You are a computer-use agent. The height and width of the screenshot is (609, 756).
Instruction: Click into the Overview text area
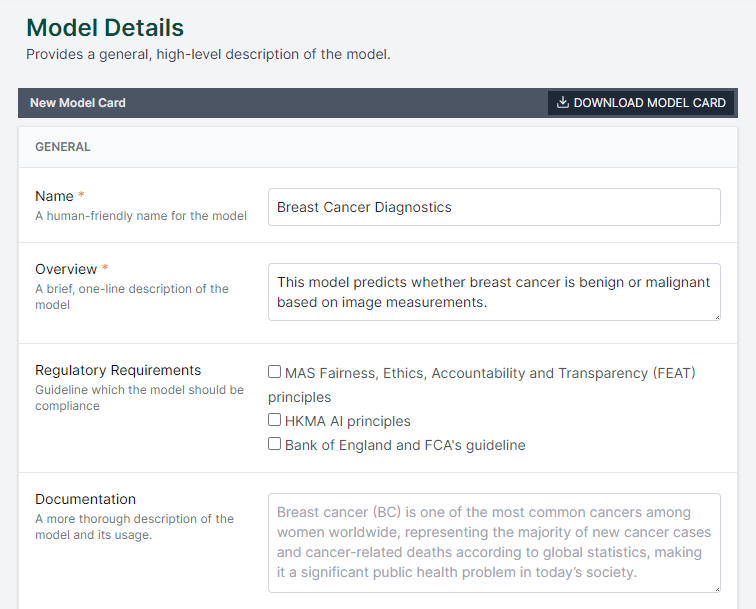[494, 292]
